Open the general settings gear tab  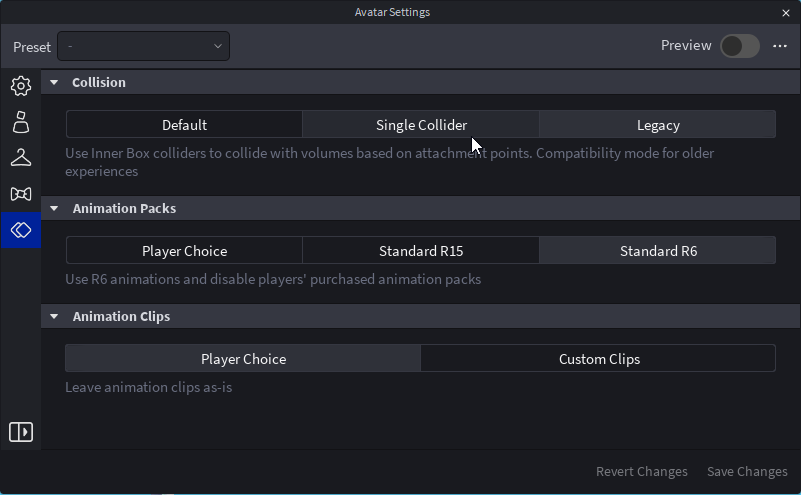point(20,86)
